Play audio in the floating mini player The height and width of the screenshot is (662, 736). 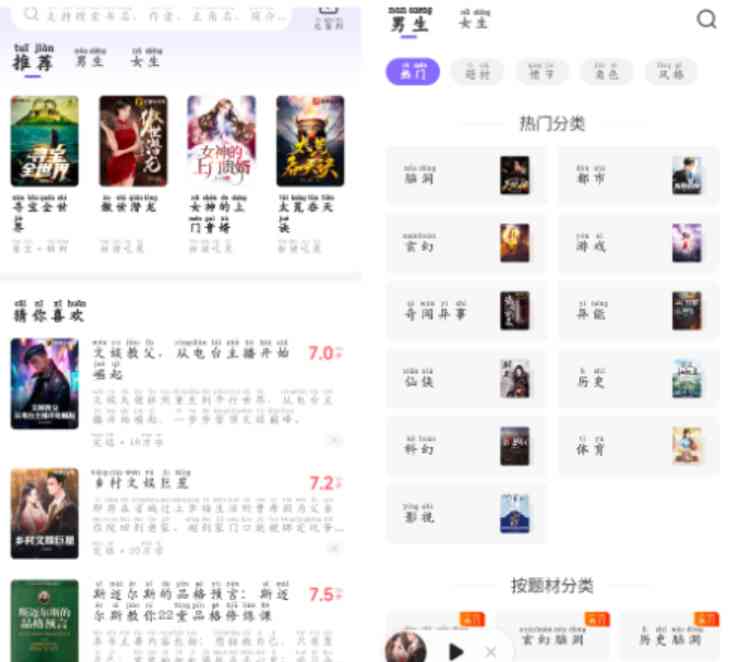[x=455, y=651]
